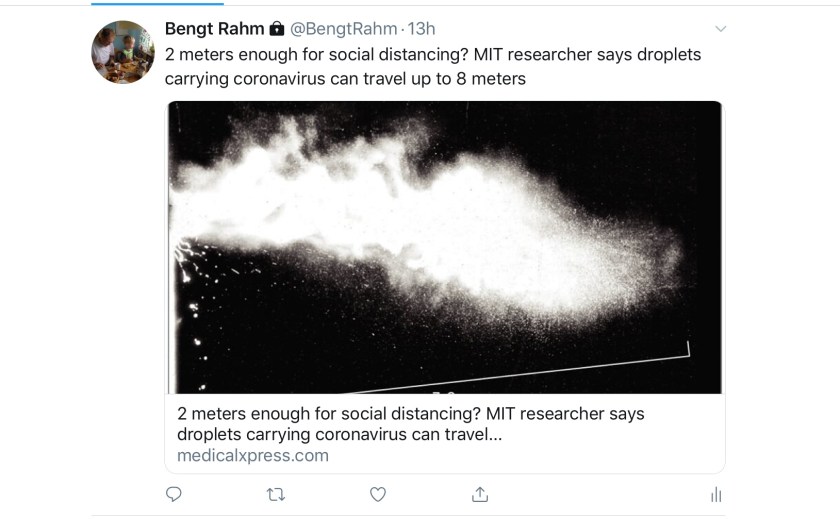Reply to Bengt Rahm's tweet
The image size is (840, 519).
[x=174, y=494]
